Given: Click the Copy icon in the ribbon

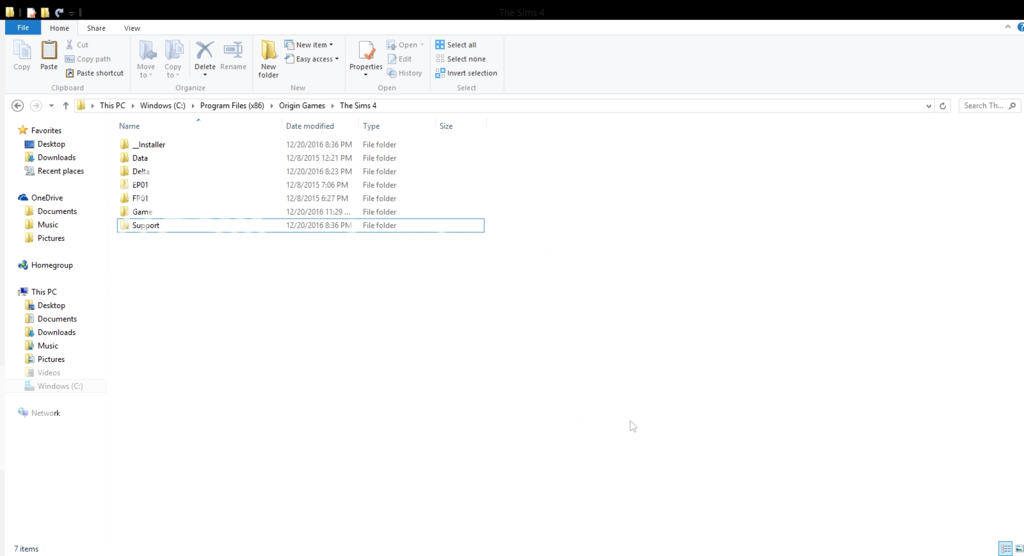Looking at the screenshot, I should (x=22, y=55).
